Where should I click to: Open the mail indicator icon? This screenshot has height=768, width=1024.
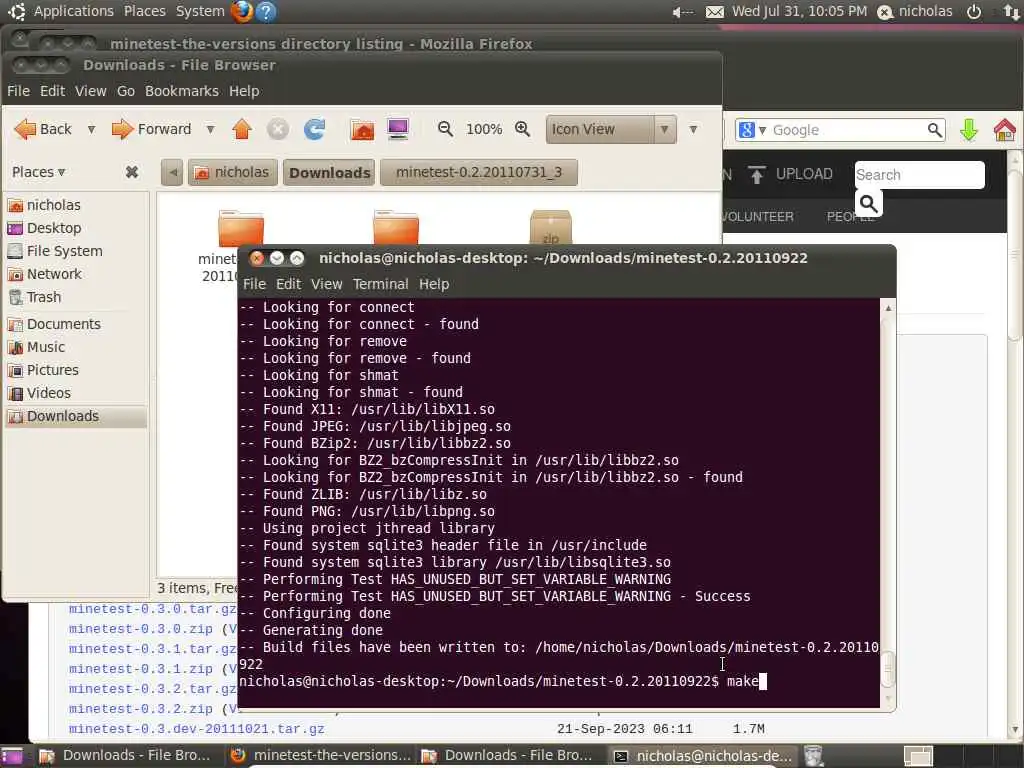click(715, 11)
